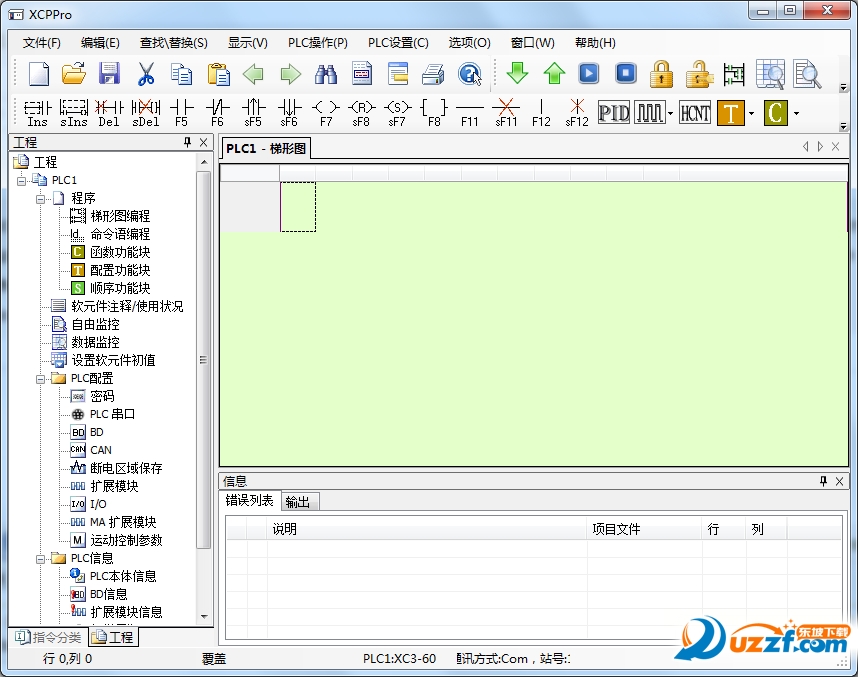This screenshot has height=677, width=858.
Task: Click the green right arrow icon
Action: [x=291, y=74]
